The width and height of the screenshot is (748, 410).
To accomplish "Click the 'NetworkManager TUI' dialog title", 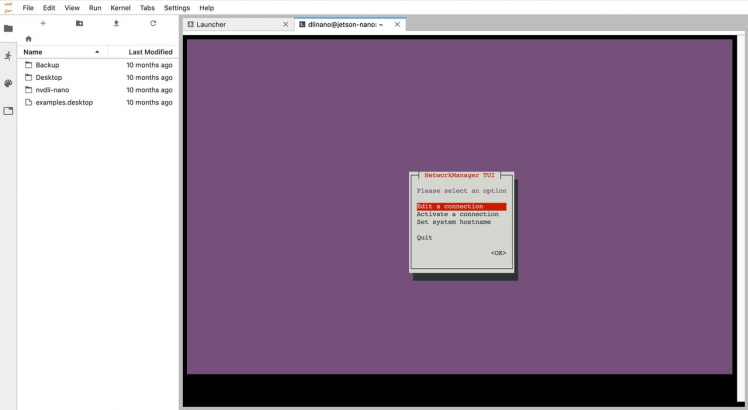I will (459, 175).
